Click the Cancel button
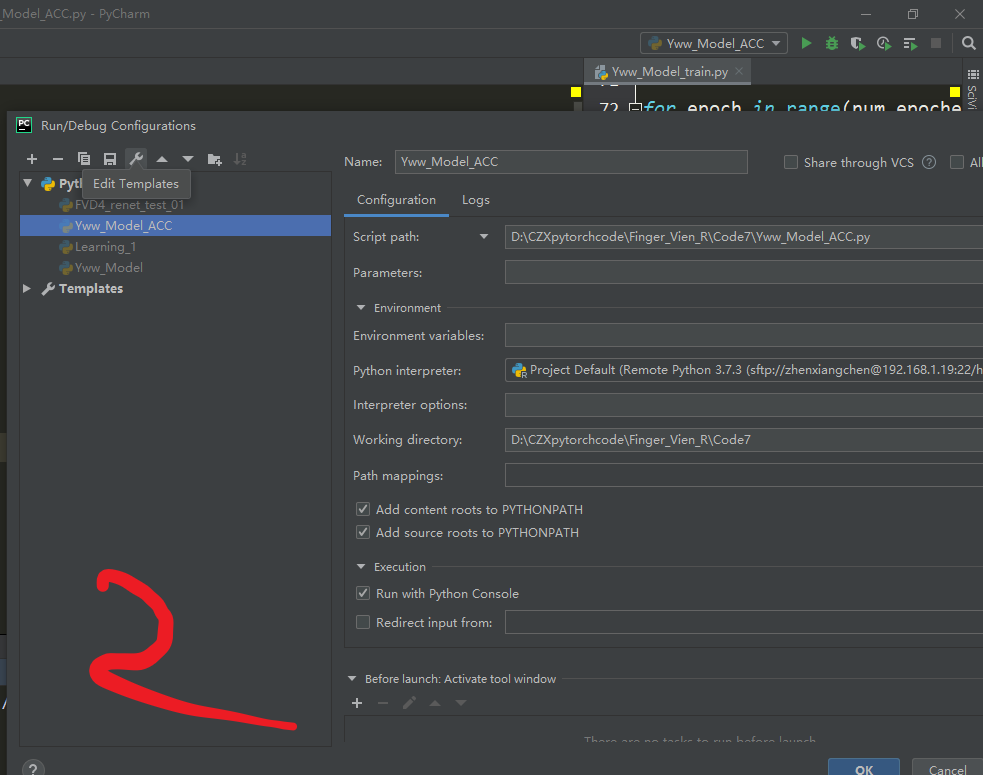This screenshot has height=775, width=983. click(x=947, y=769)
